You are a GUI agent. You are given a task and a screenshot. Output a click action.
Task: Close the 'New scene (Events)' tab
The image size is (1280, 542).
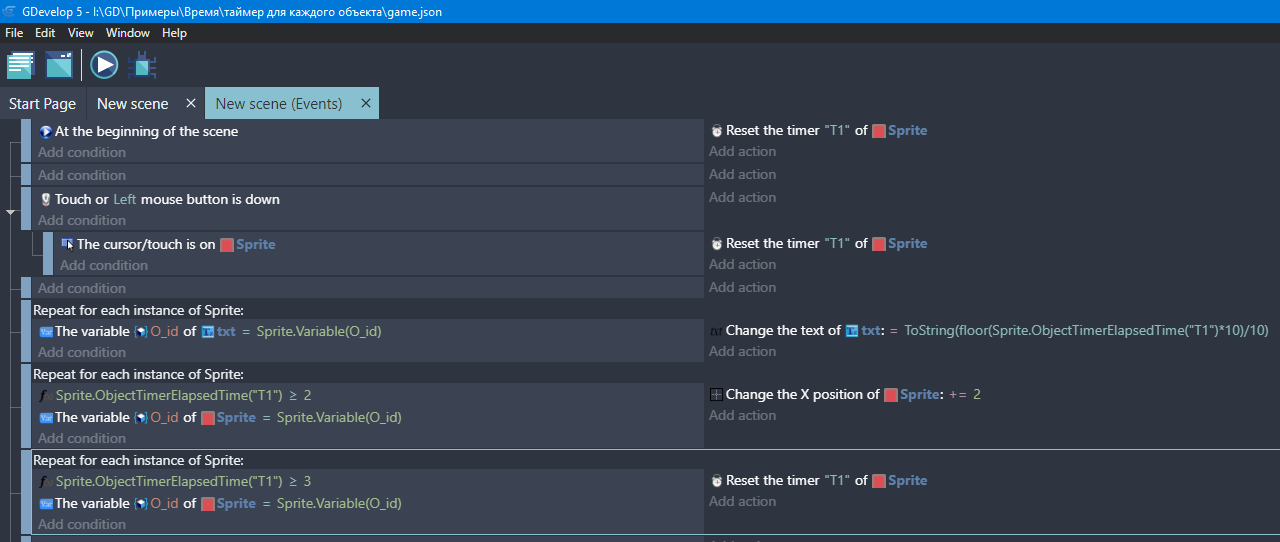tap(366, 103)
